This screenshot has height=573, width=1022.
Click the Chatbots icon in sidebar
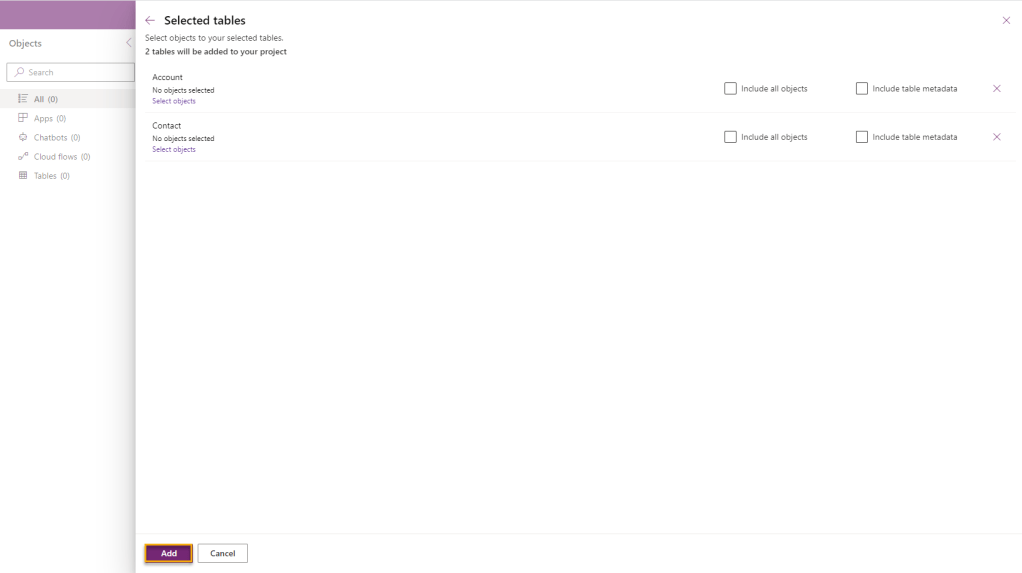coord(23,137)
